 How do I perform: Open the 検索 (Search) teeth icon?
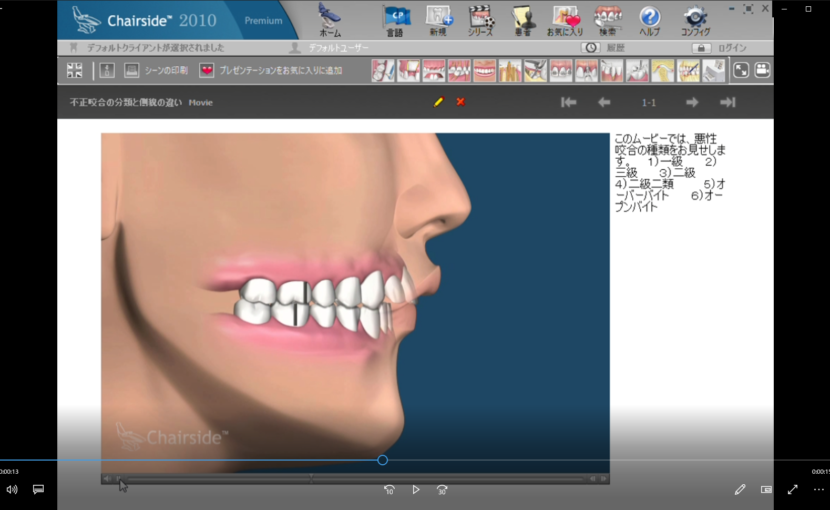pyautogui.click(x=606, y=18)
